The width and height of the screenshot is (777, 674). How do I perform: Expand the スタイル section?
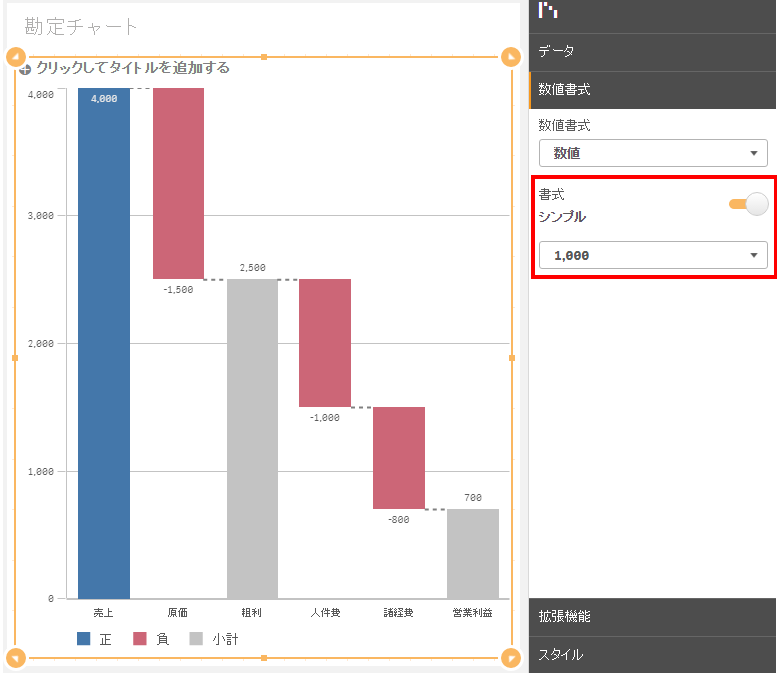pos(652,655)
